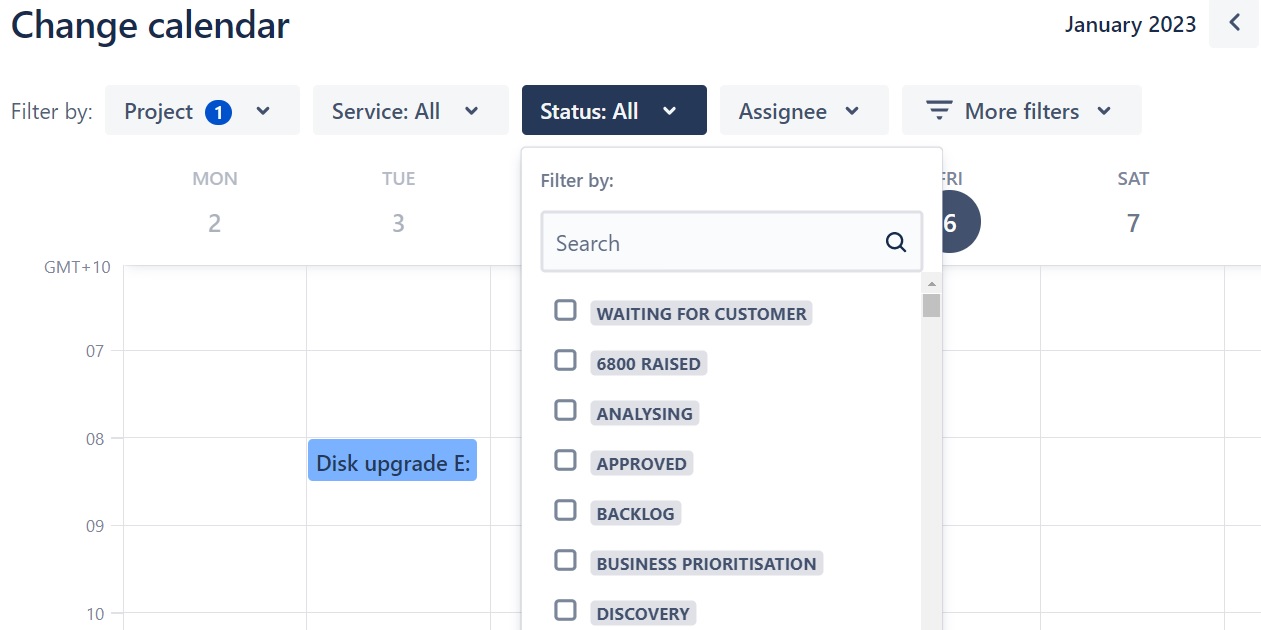Expand the More filters menu
1261x630 pixels.
click(x=1022, y=110)
